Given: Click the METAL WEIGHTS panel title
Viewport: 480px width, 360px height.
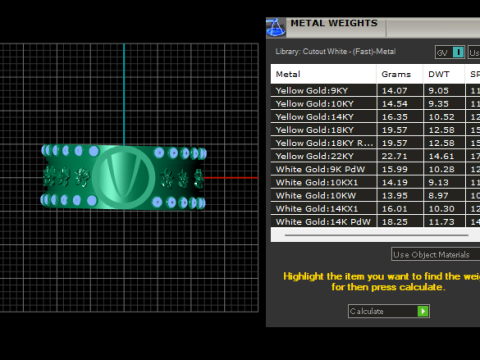Looking at the screenshot, I should (x=334, y=23).
